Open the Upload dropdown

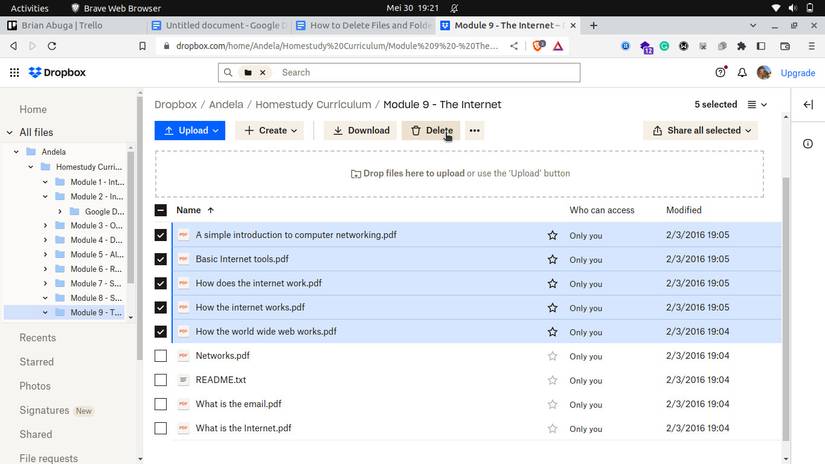tap(190, 130)
